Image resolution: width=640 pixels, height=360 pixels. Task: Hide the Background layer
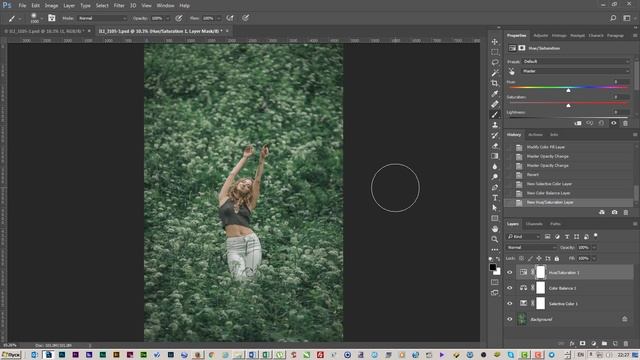point(509,319)
